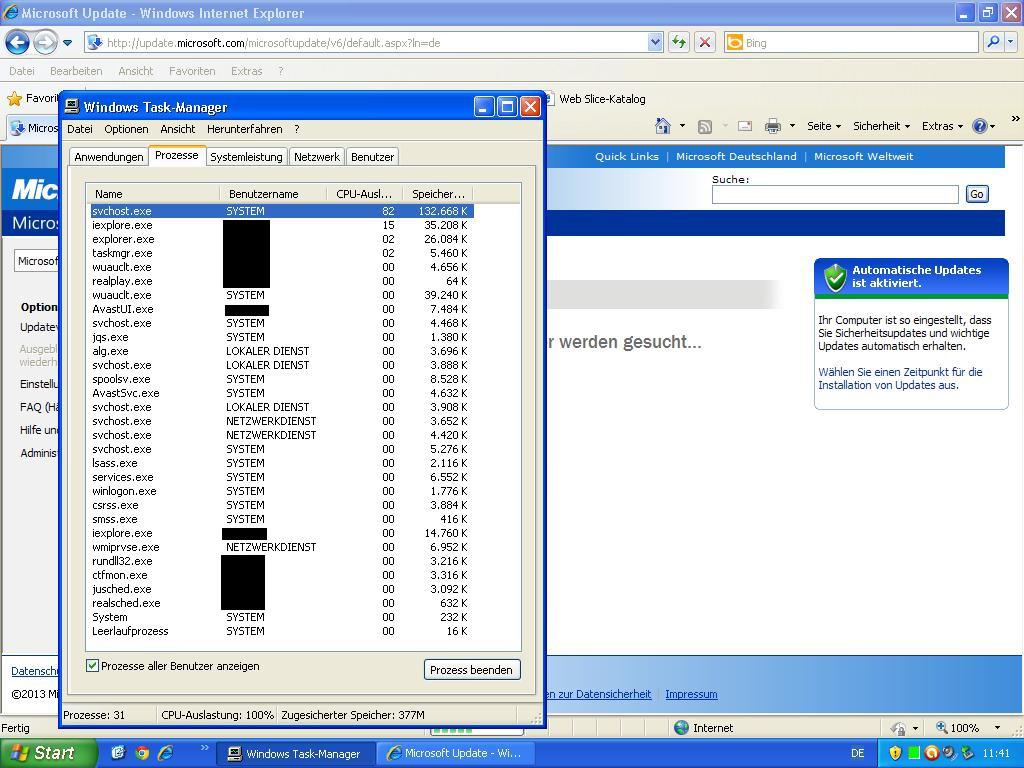This screenshot has height=768, width=1024.
Task: Select the AvastUI.exe process row
Action: pyautogui.click(x=281, y=309)
